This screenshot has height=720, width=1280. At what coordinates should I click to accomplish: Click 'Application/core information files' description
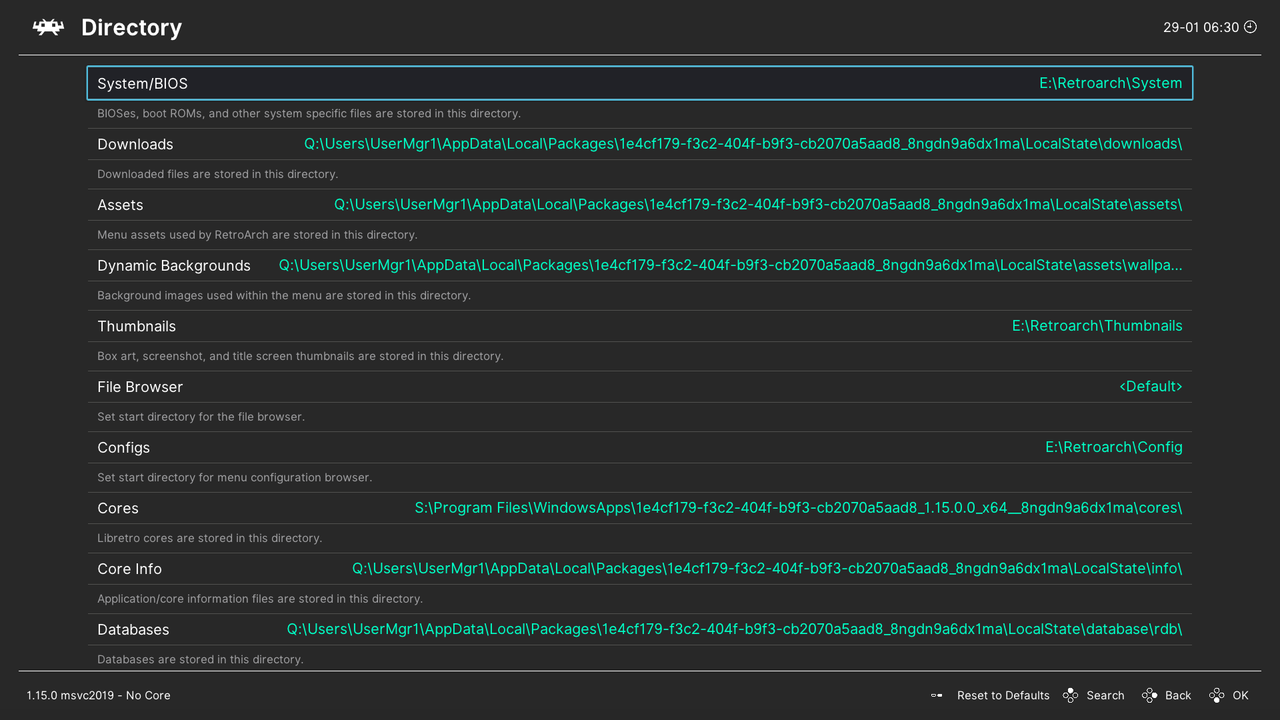click(x=260, y=599)
